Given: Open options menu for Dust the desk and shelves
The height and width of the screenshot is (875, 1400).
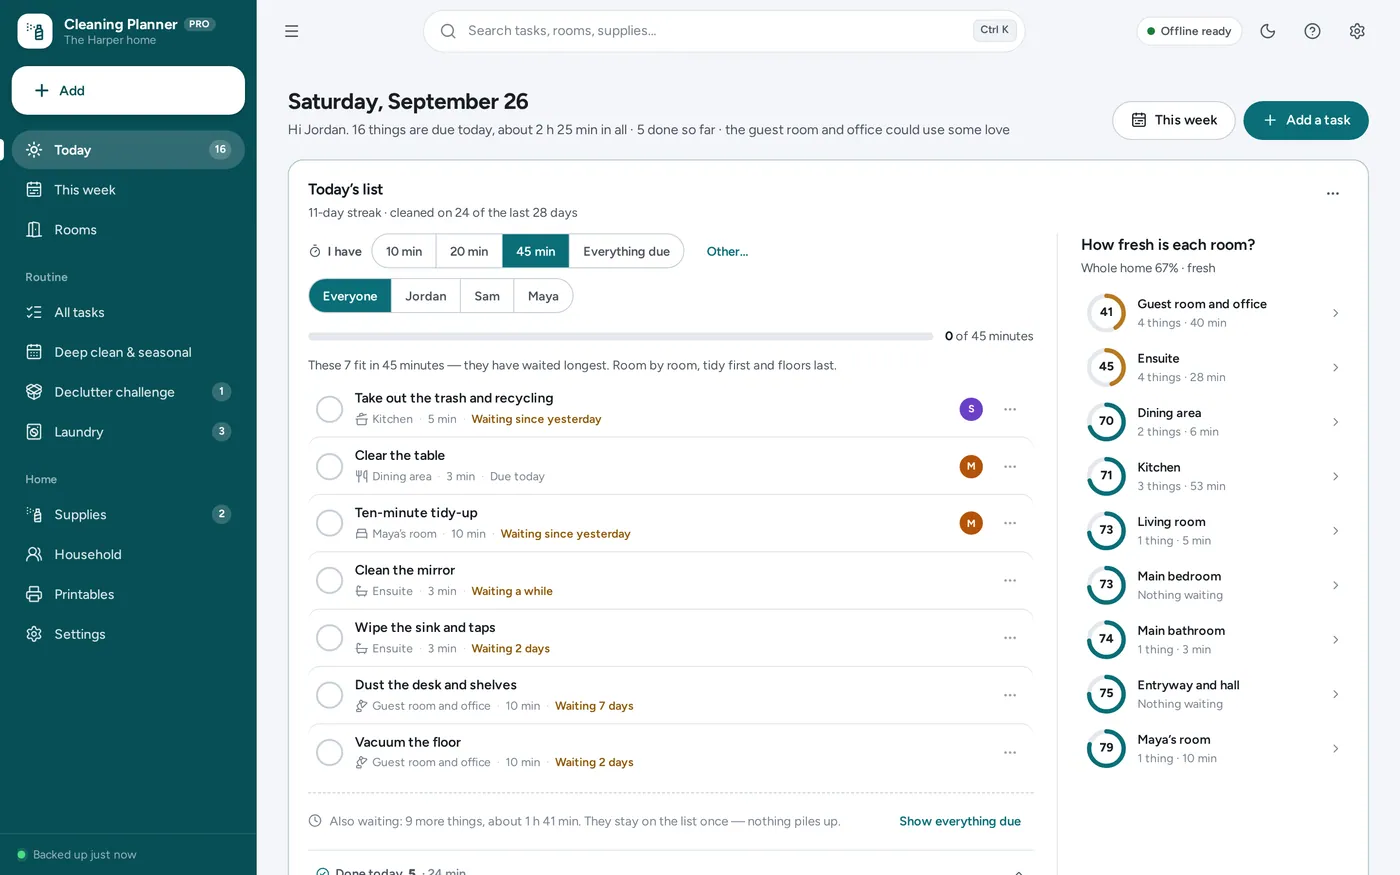Looking at the screenshot, I should click(x=1010, y=695).
